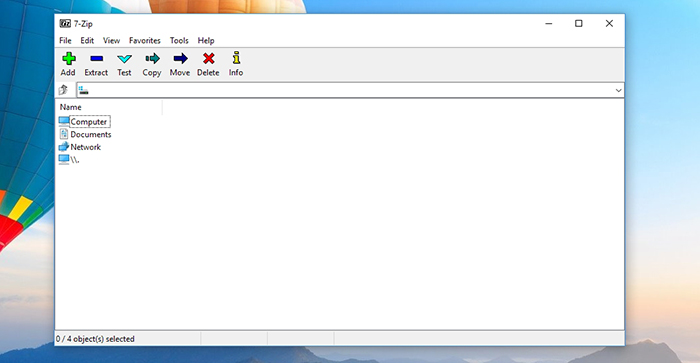Viewport: 700px width, 363px height.
Task: Open the File menu
Action: pyautogui.click(x=65, y=41)
